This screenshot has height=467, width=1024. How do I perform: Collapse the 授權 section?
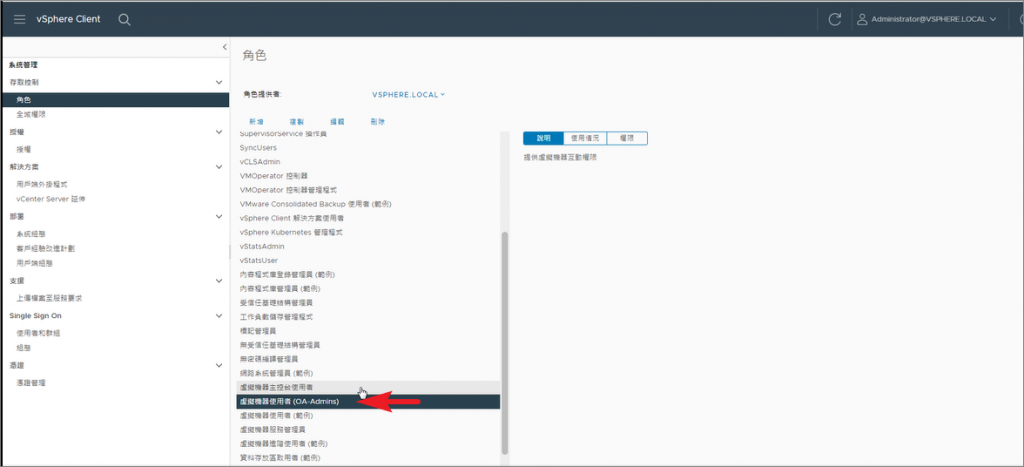pyautogui.click(x=219, y=132)
